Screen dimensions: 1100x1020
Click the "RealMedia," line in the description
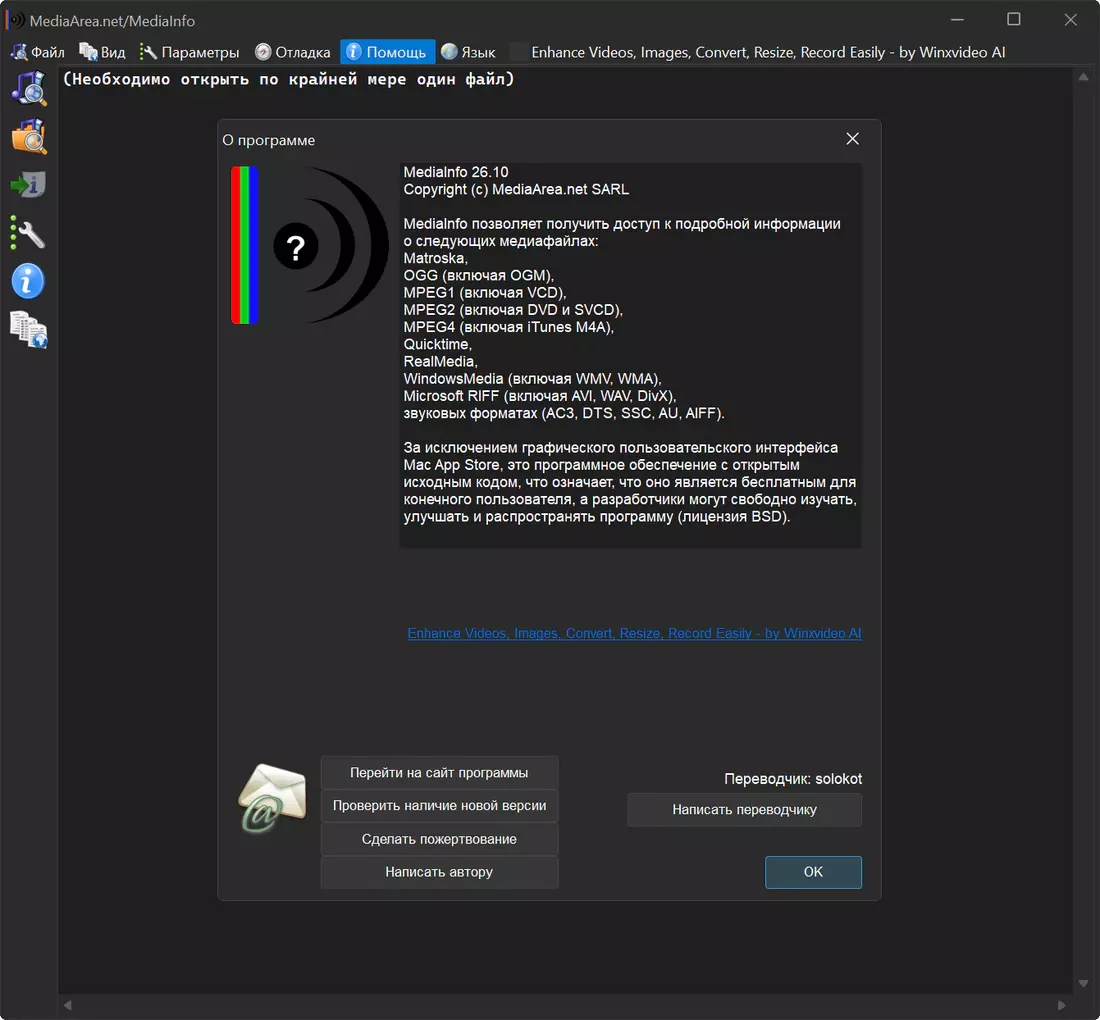pos(441,361)
